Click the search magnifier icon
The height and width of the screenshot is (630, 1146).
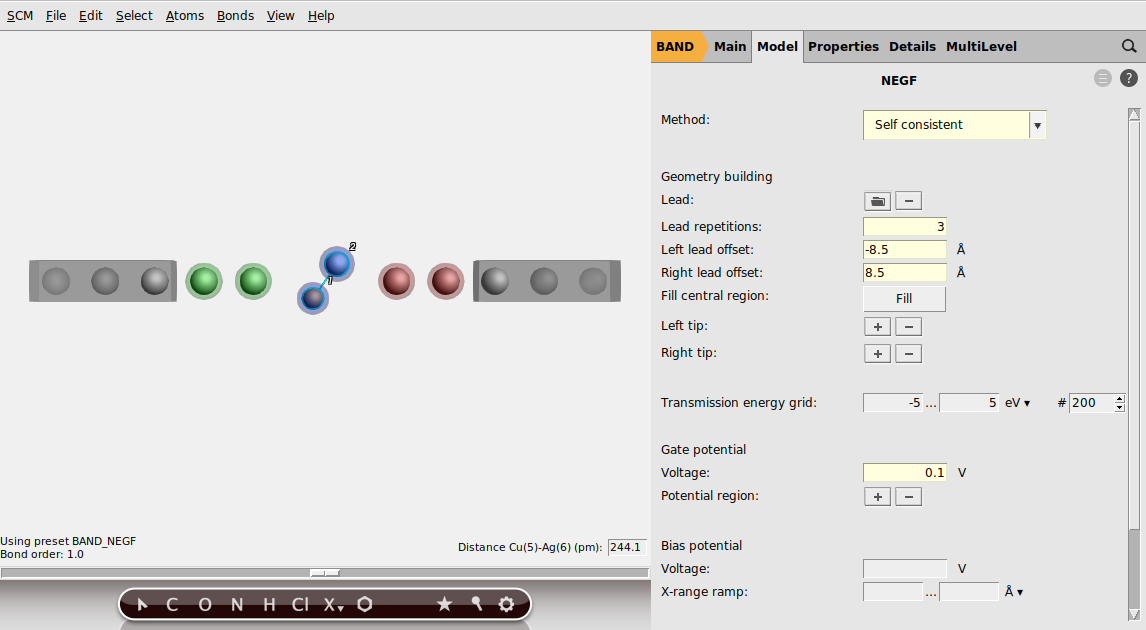pyautogui.click(x=1129, y=46)
